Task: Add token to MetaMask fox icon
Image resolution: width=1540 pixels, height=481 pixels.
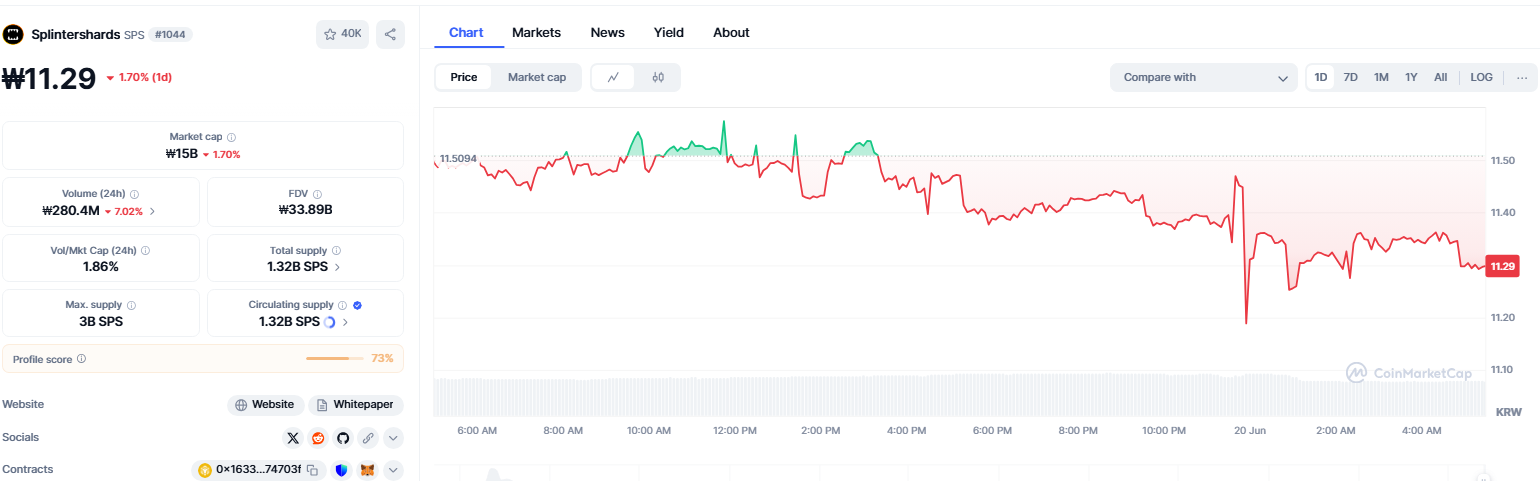Action: (x=367, y=470)
